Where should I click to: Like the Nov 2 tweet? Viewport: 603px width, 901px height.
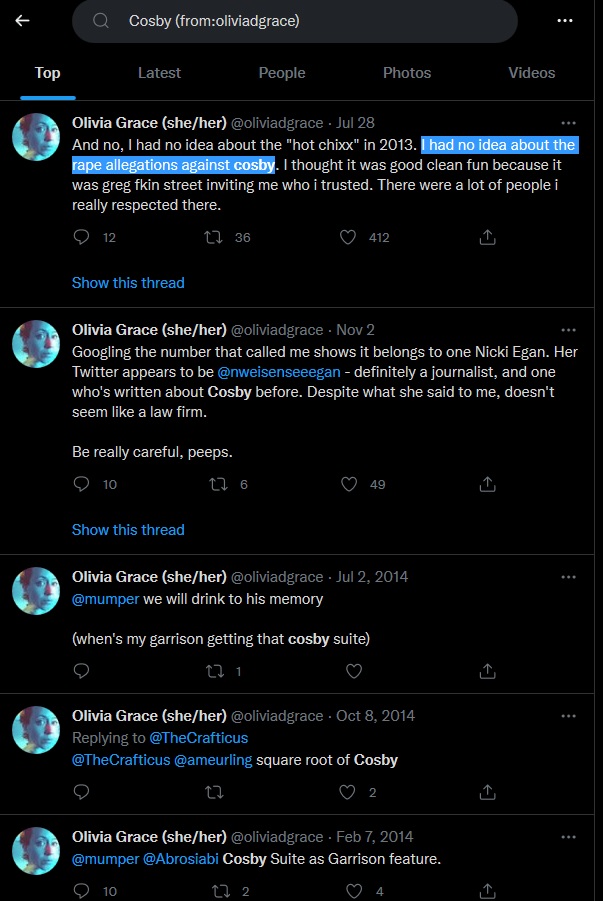click(x=349, y=484)
